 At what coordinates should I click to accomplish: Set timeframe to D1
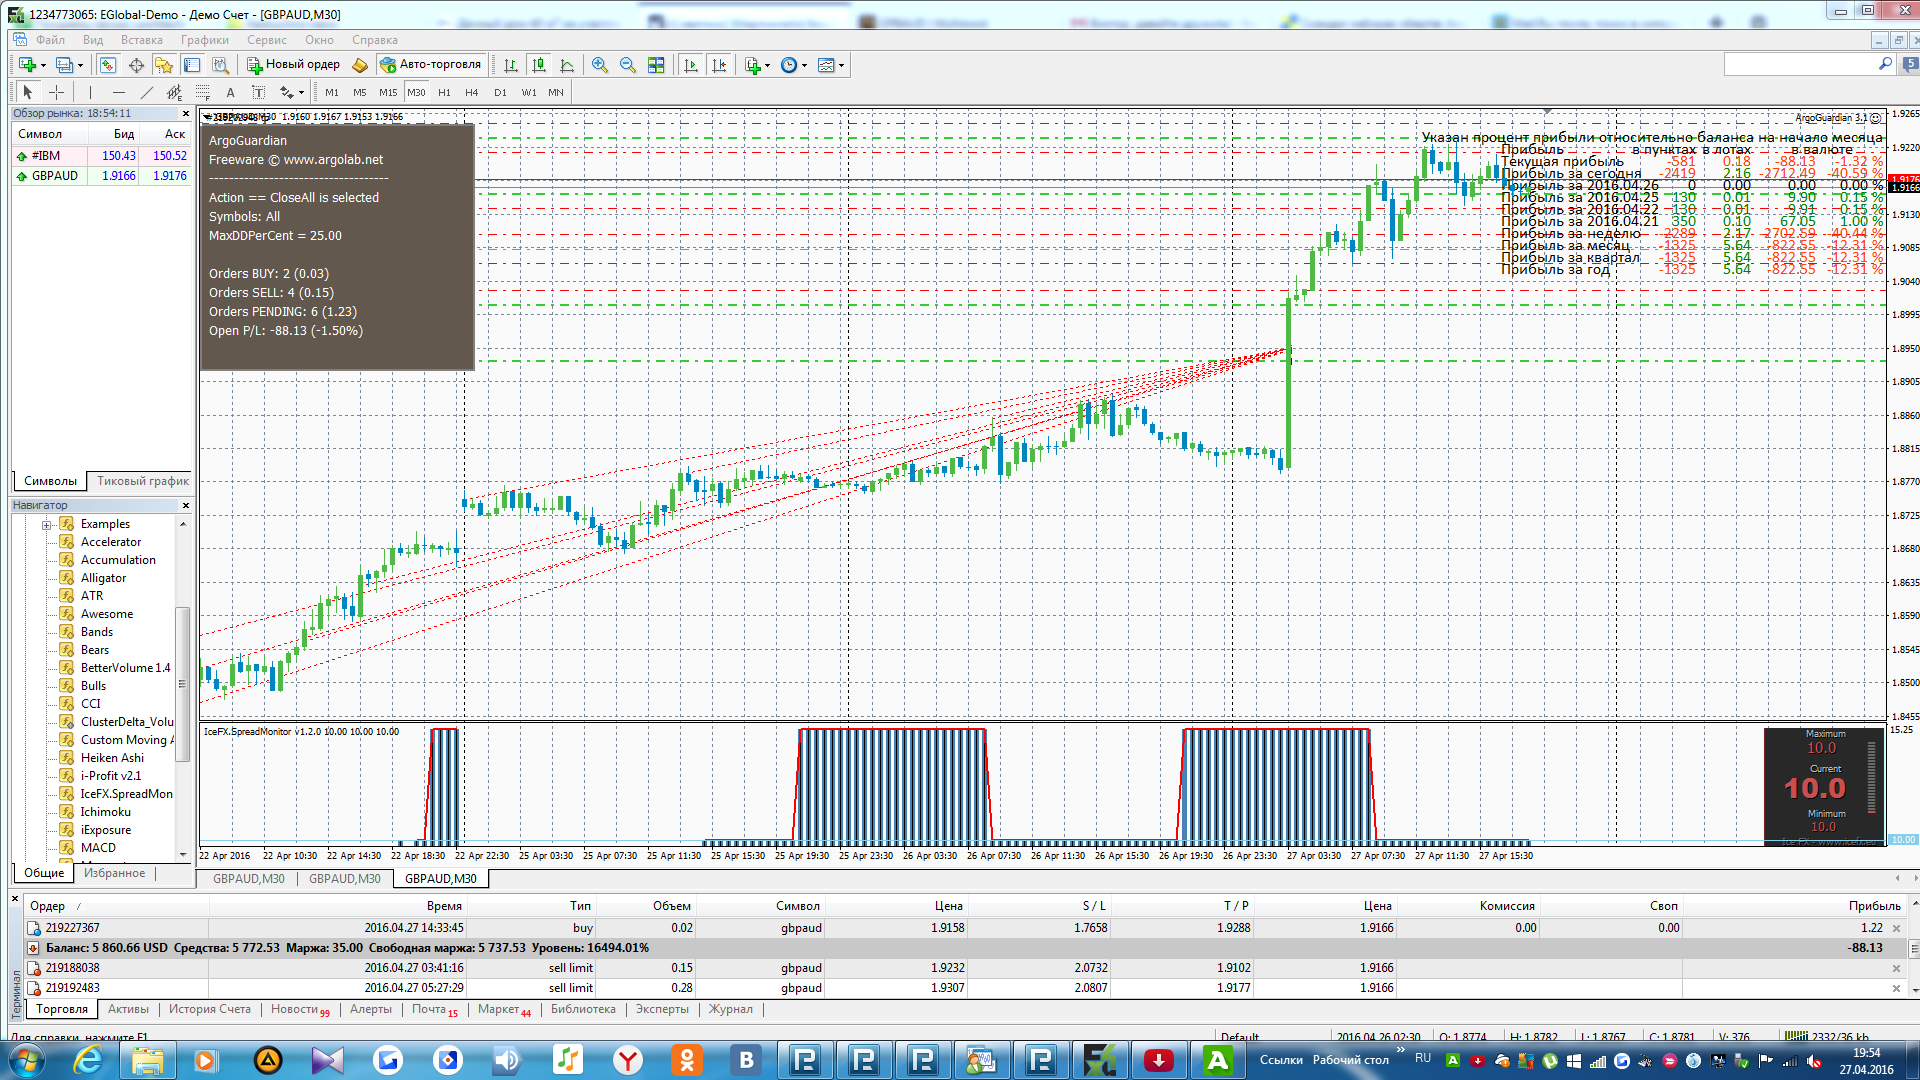pos(500,92)
